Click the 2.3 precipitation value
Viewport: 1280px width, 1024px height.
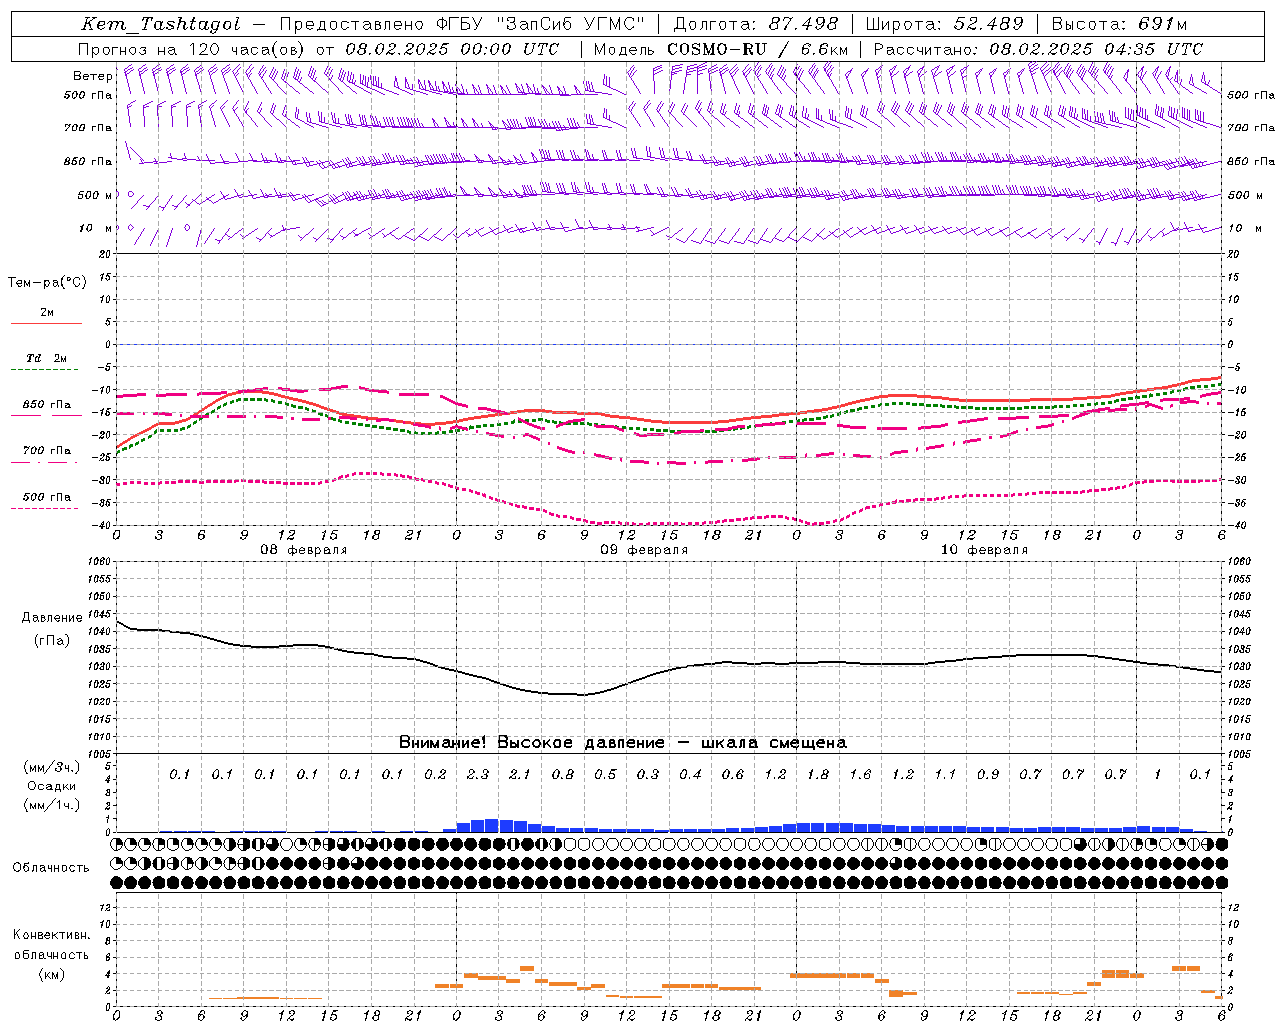[x=478, y=775]
